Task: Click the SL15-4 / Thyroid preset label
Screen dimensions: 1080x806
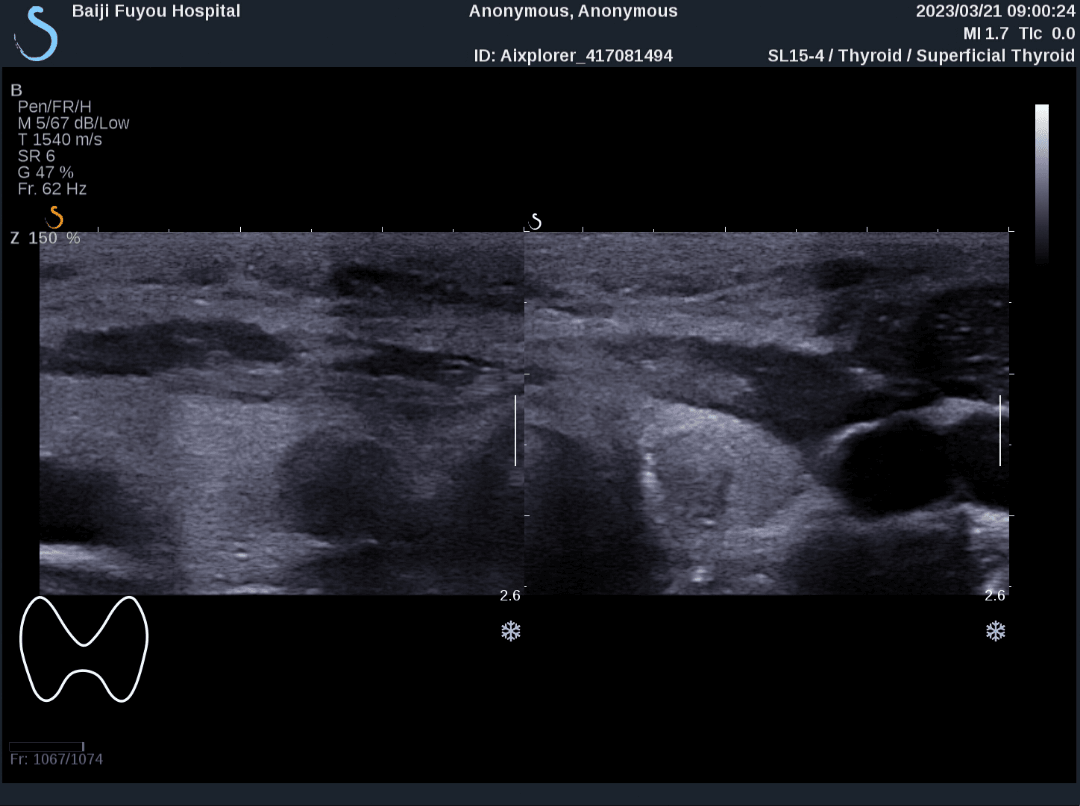Action: (x=920, y=56)
